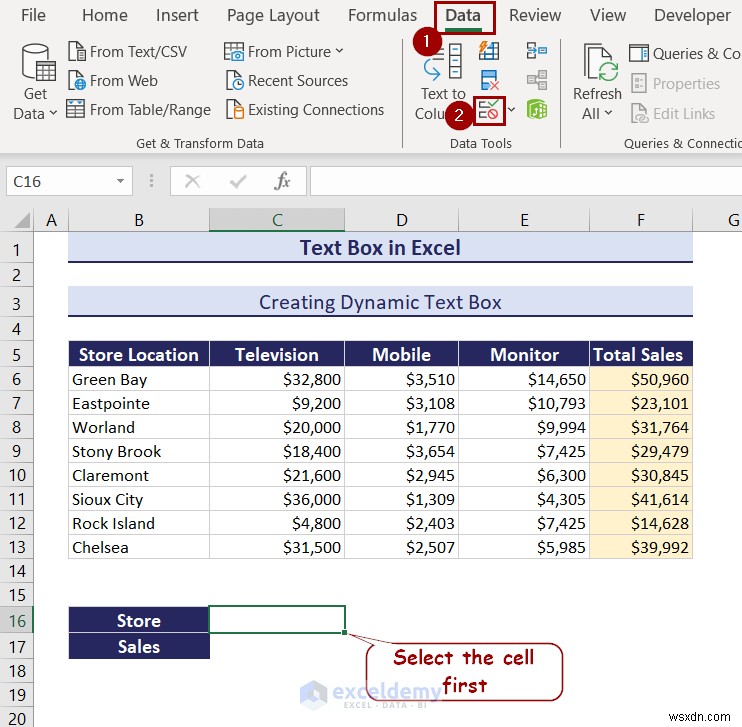The height and width of the screenshot is (727, 742).
Task: Click the Relationships icon
Action: [537, 80]
